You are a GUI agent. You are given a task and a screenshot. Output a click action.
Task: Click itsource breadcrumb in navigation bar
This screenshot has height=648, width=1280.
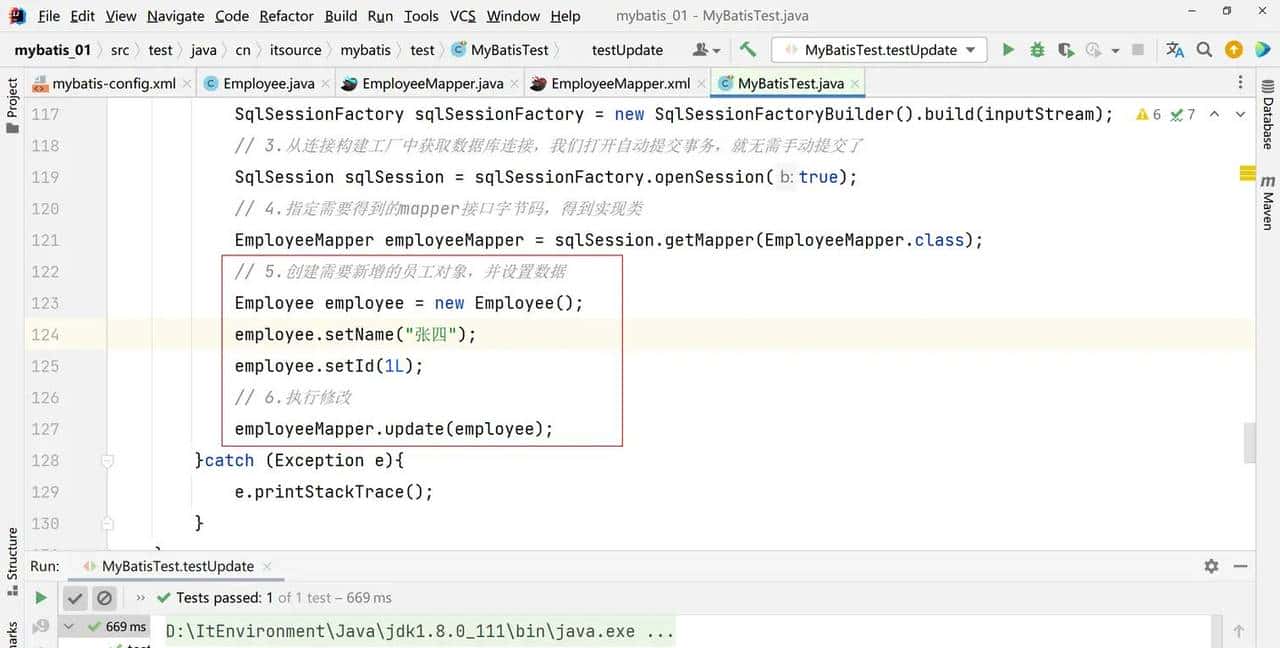point(294,50)
